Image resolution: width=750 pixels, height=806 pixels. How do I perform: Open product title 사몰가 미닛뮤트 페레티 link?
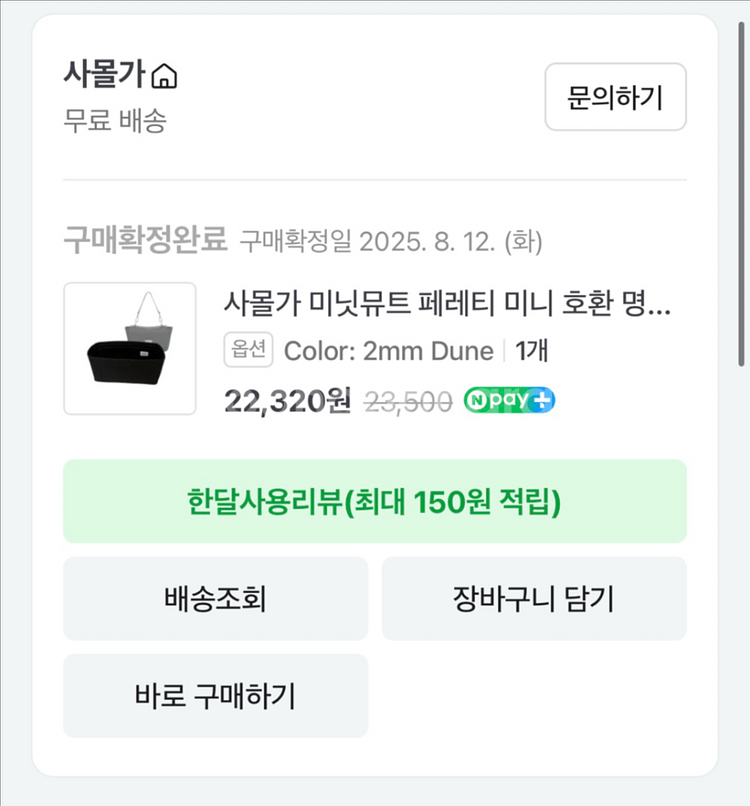click(447, 303)
